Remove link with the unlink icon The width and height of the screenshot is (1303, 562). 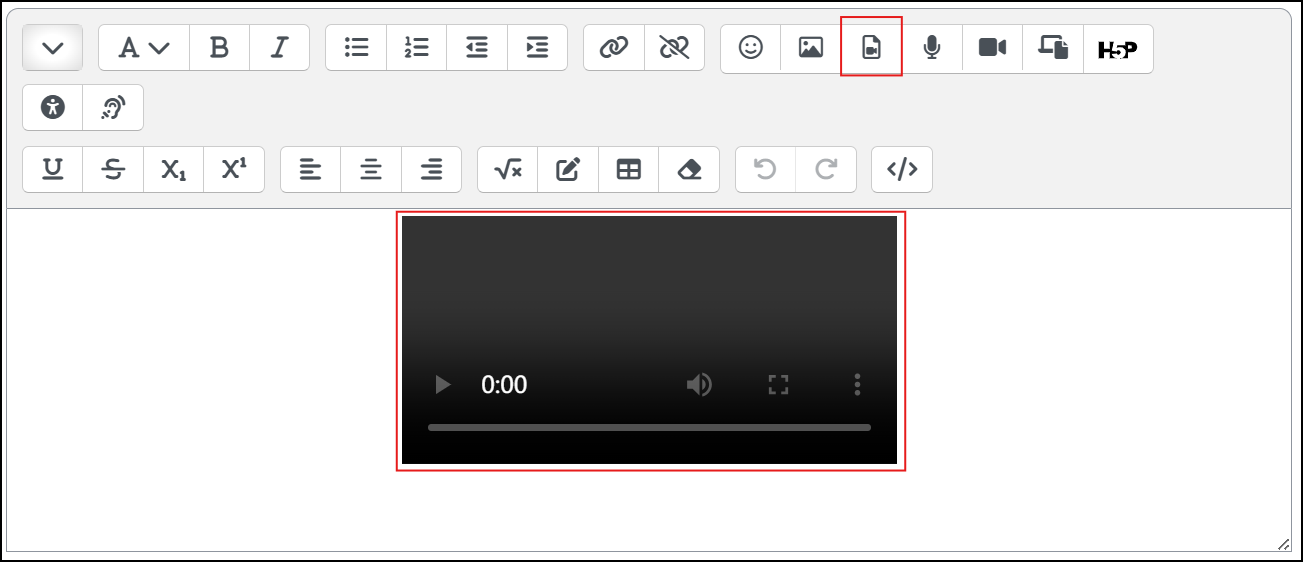675,48
